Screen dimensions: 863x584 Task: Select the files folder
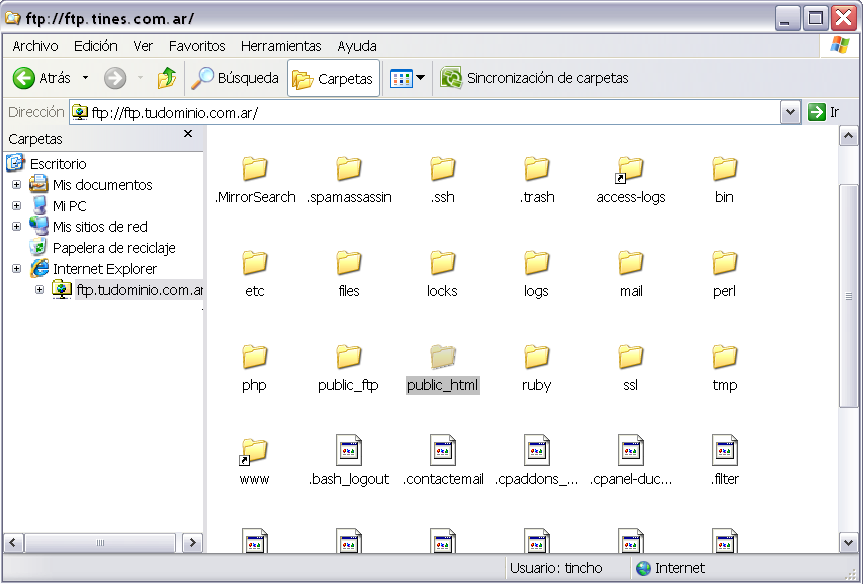pyautogui.click(x=349, y=274)
